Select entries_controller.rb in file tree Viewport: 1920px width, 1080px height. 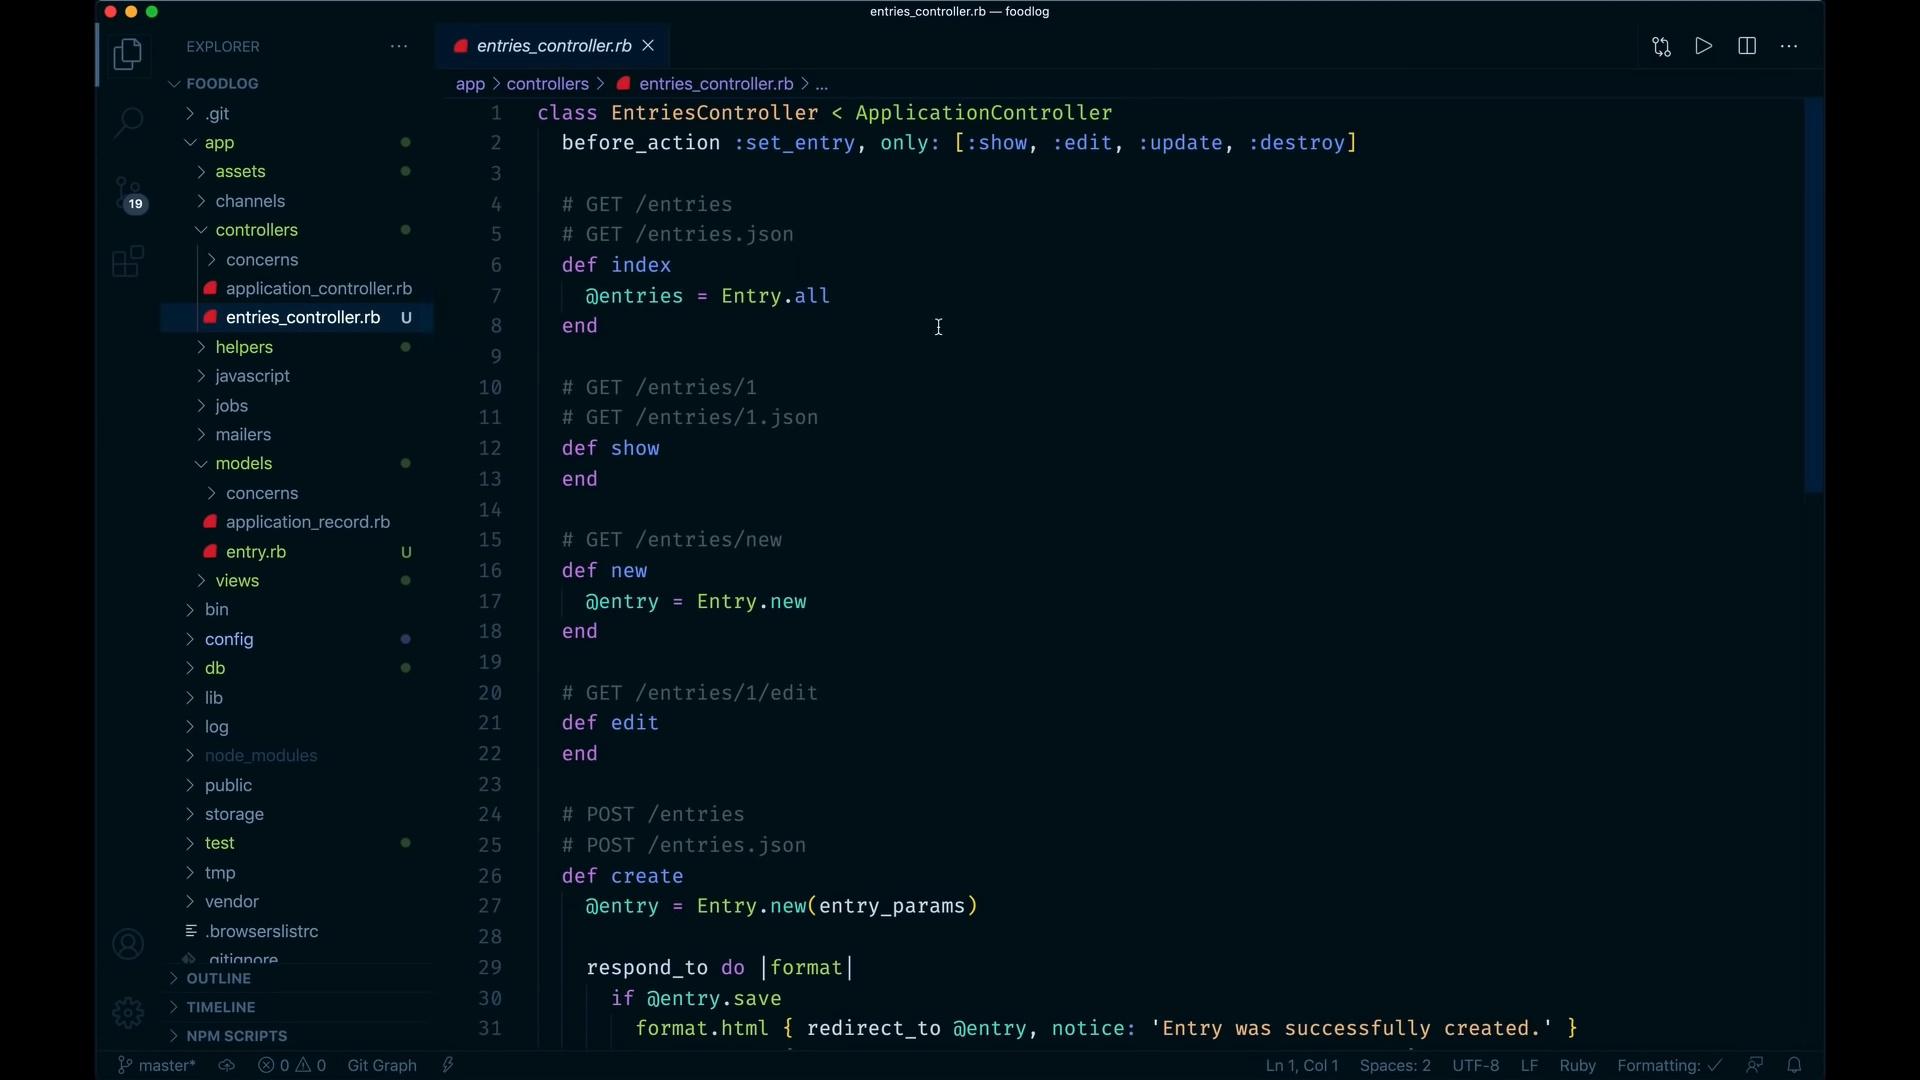click(x=297, y=319)
